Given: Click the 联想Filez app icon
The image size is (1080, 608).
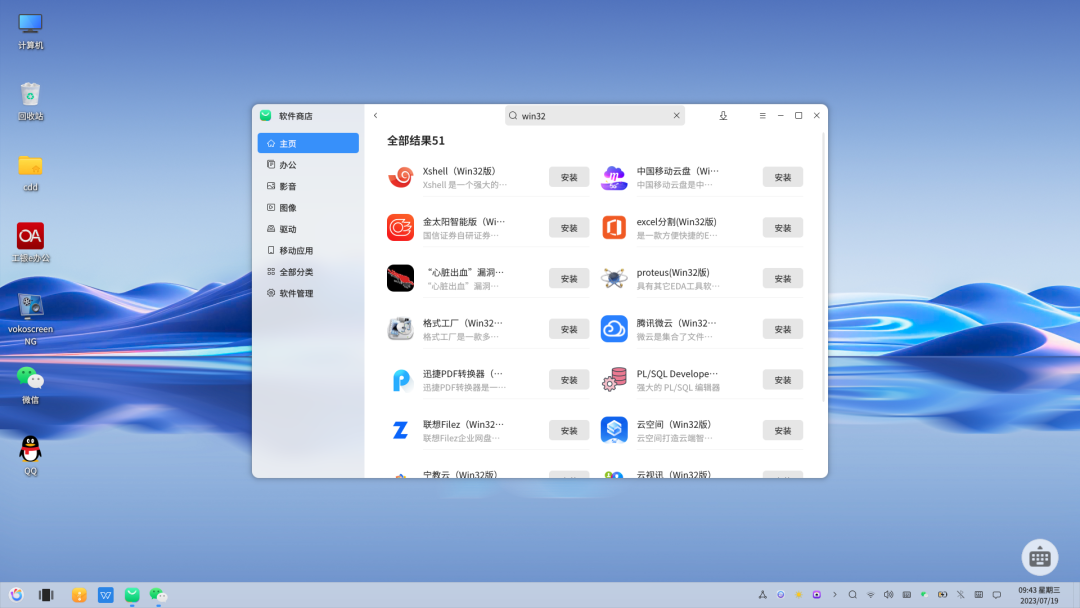Looking at the screenshot, I should (x=400, y=430).
